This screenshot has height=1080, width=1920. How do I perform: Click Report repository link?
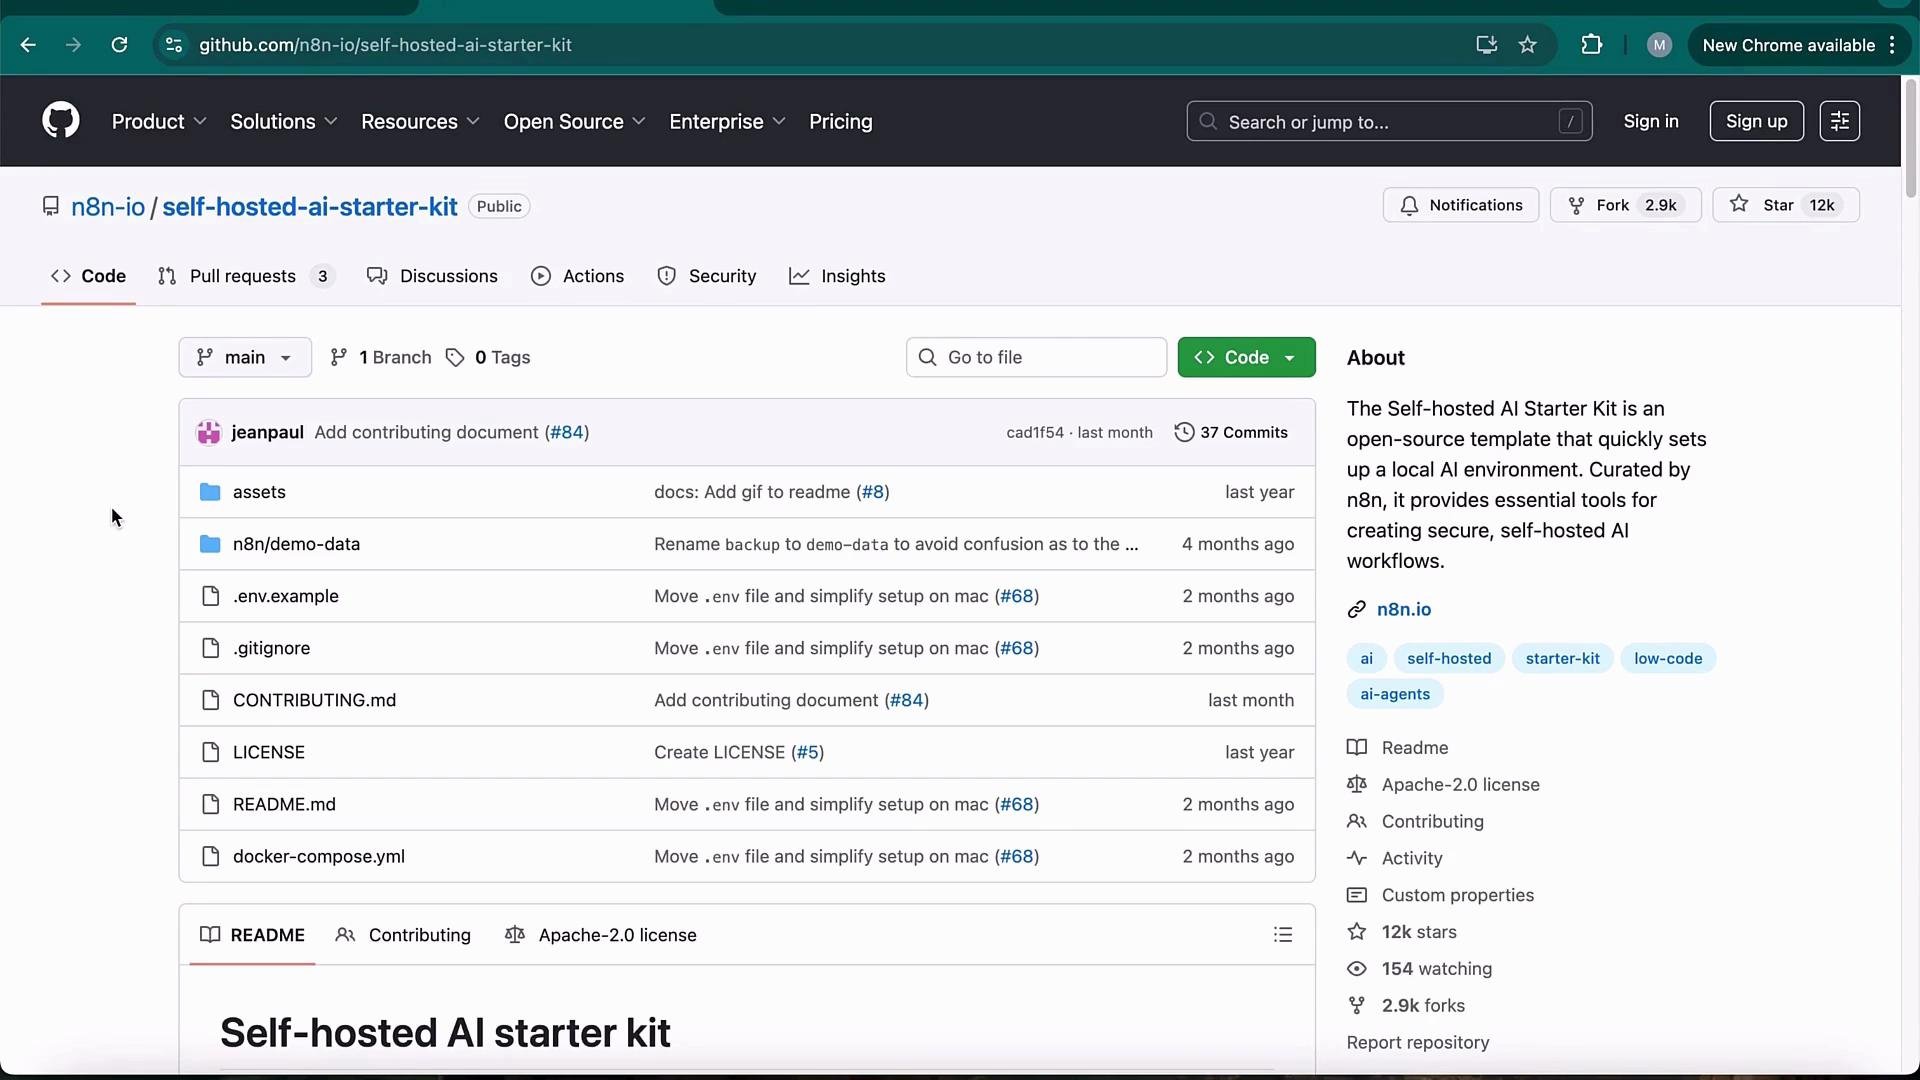[x=1418, y=1042]
